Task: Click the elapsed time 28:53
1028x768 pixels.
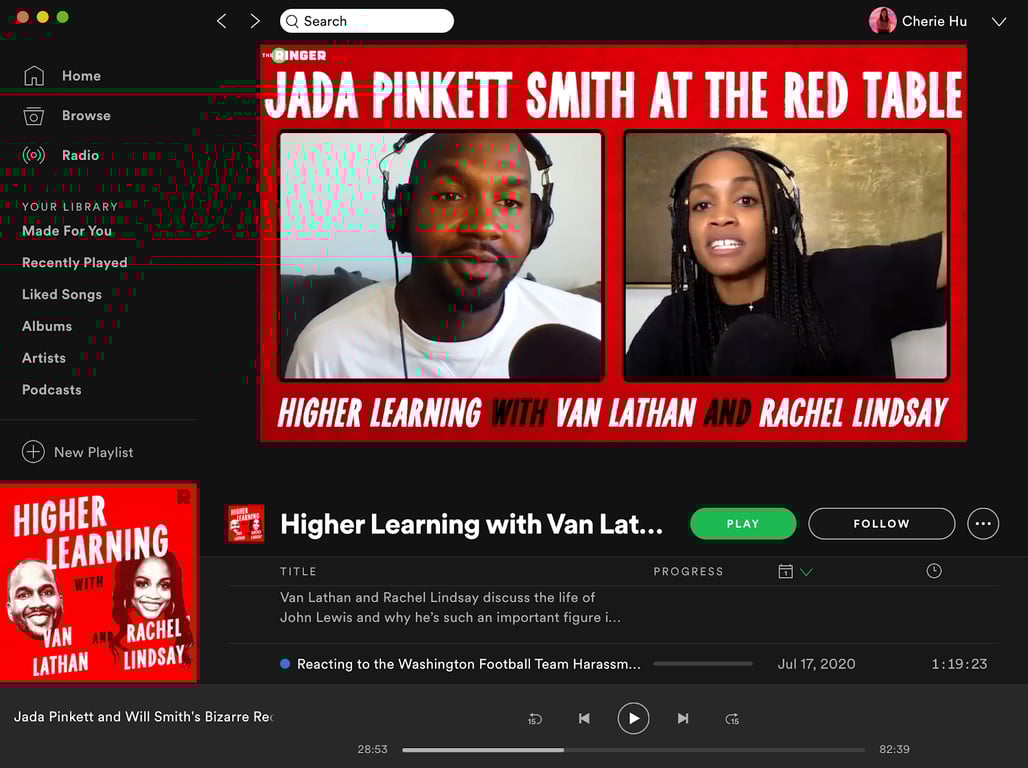Action: coord(372,749)
